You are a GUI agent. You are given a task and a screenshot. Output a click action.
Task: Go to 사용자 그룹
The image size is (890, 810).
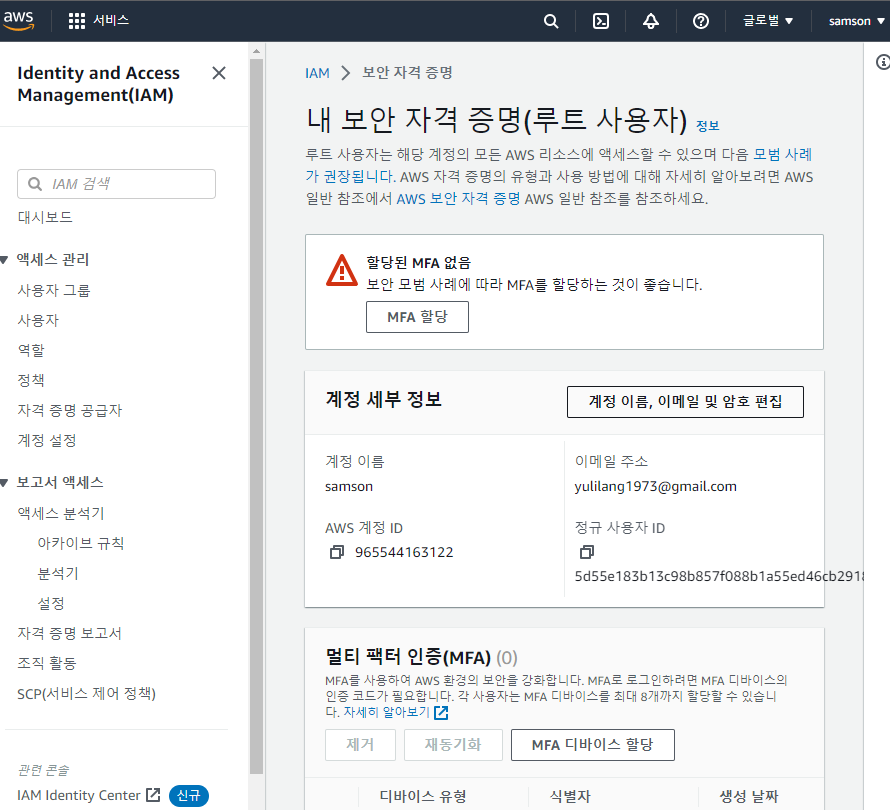pos(54,291)
